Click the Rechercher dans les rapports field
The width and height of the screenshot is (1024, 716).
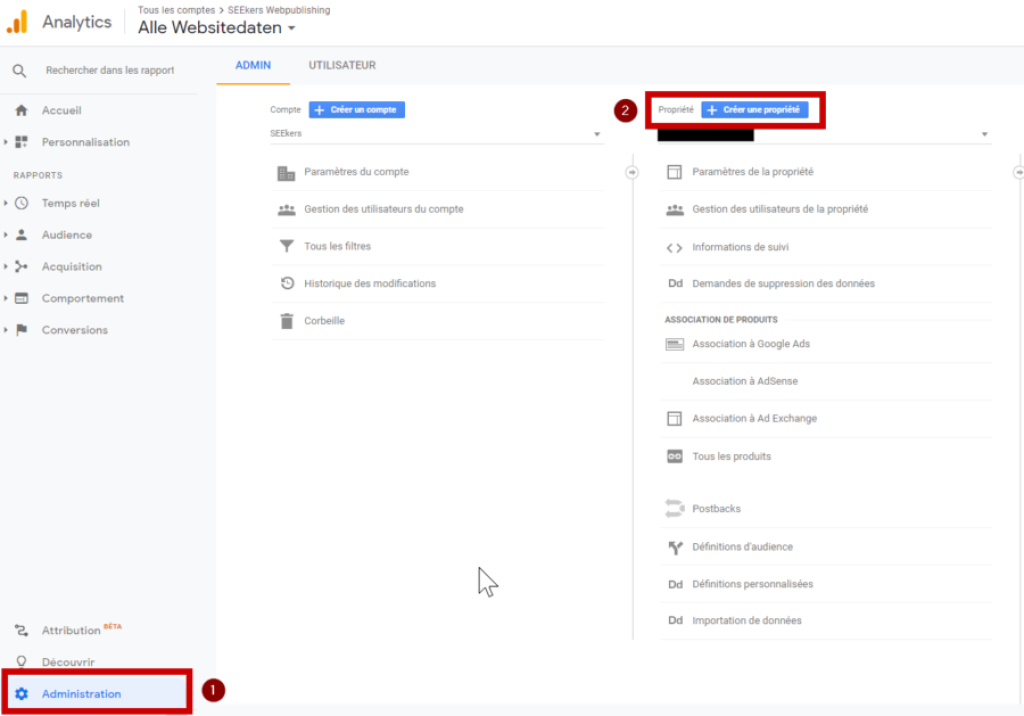(x=110, y=71)
